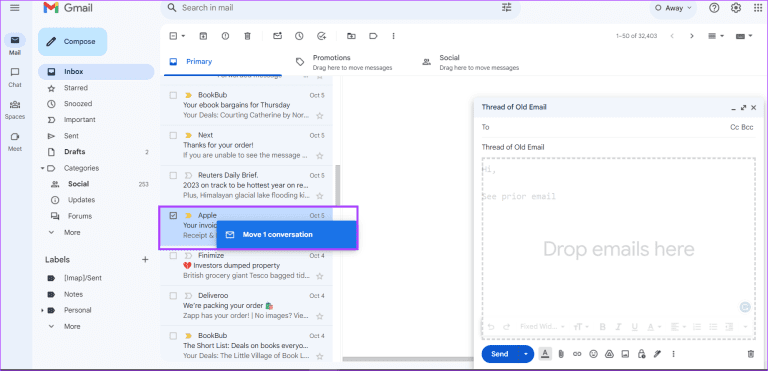Open the Send options dropdown arrow
This screenshot has height=371, width=768.
pyautogui.click(x=527, y=354)
